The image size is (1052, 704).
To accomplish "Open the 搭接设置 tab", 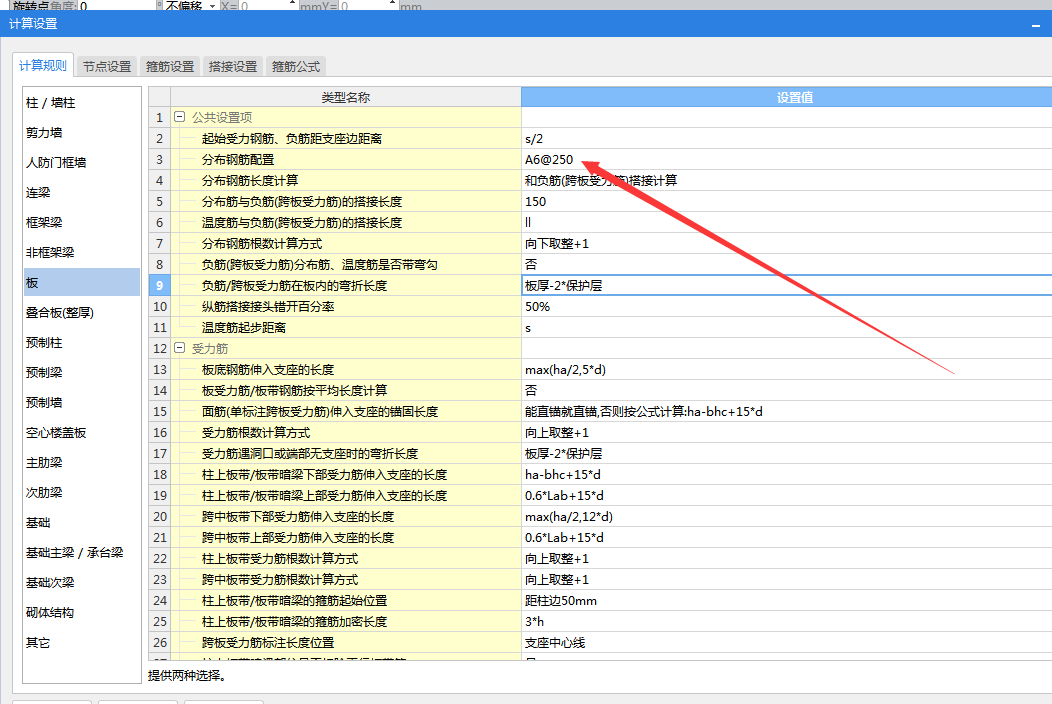I will click(233, 66).
